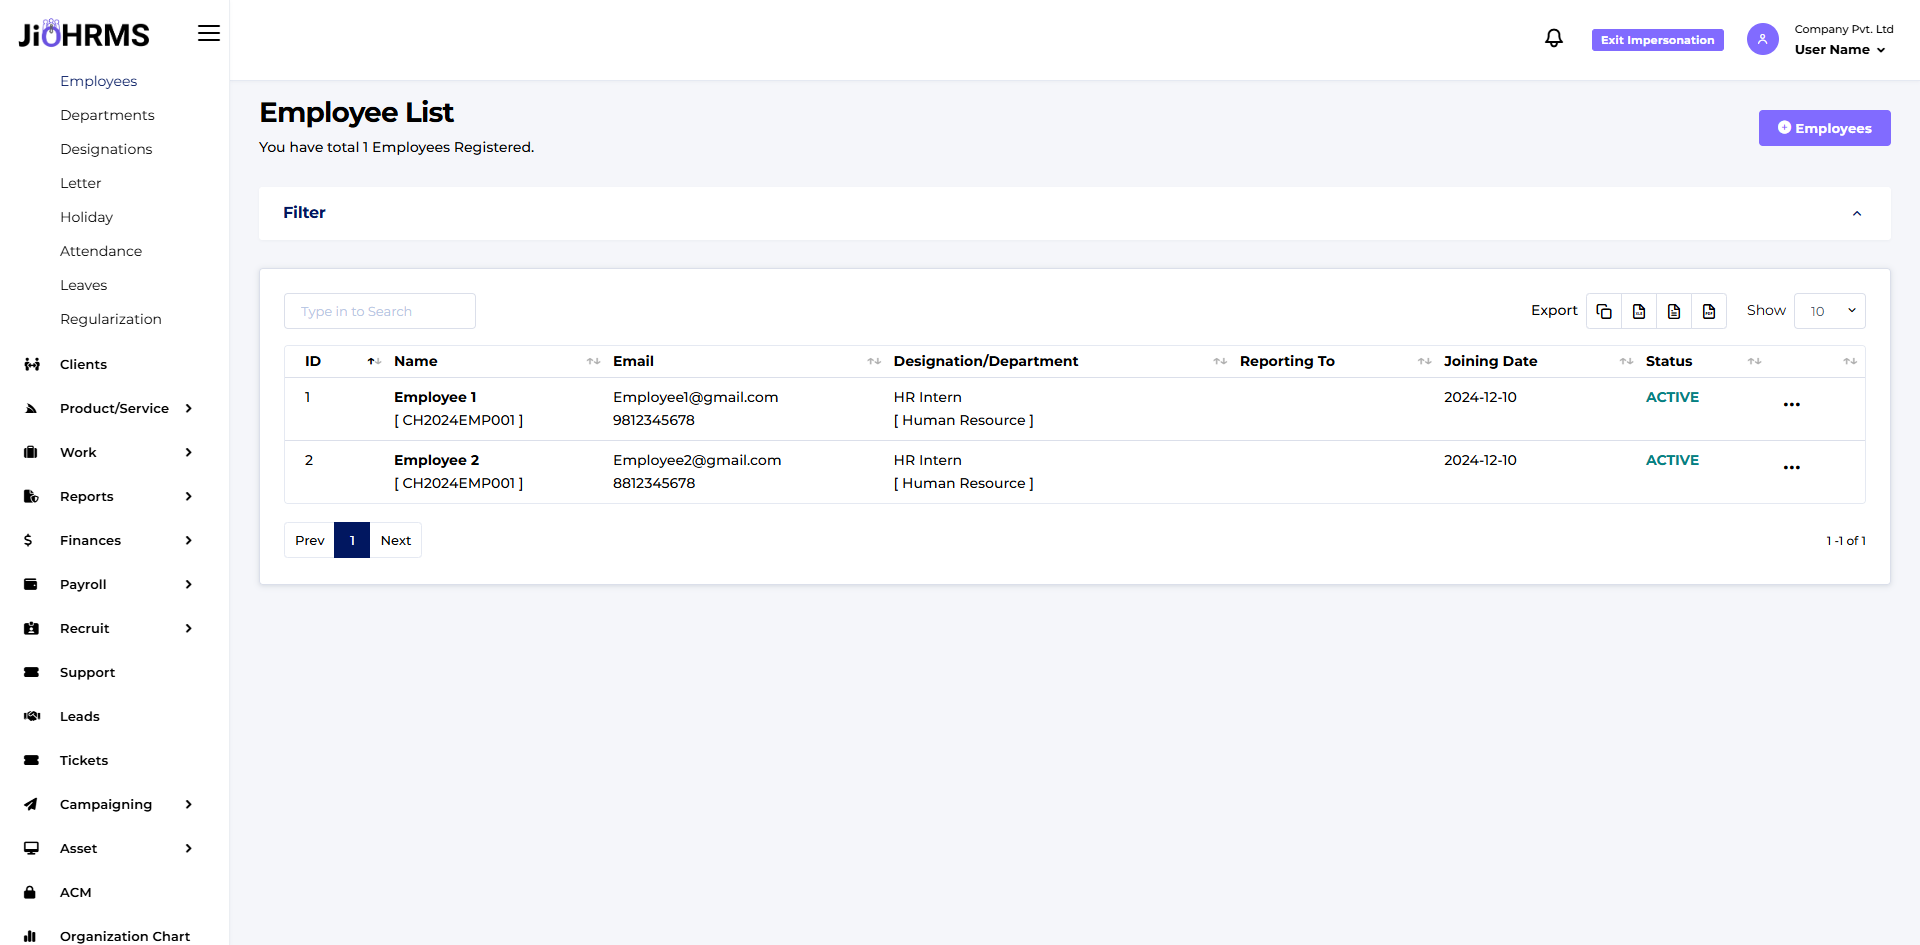Go to Attendance in sidebar
Image resolution: width=1920 pixels, height=945 pixels.
(101, 251)
